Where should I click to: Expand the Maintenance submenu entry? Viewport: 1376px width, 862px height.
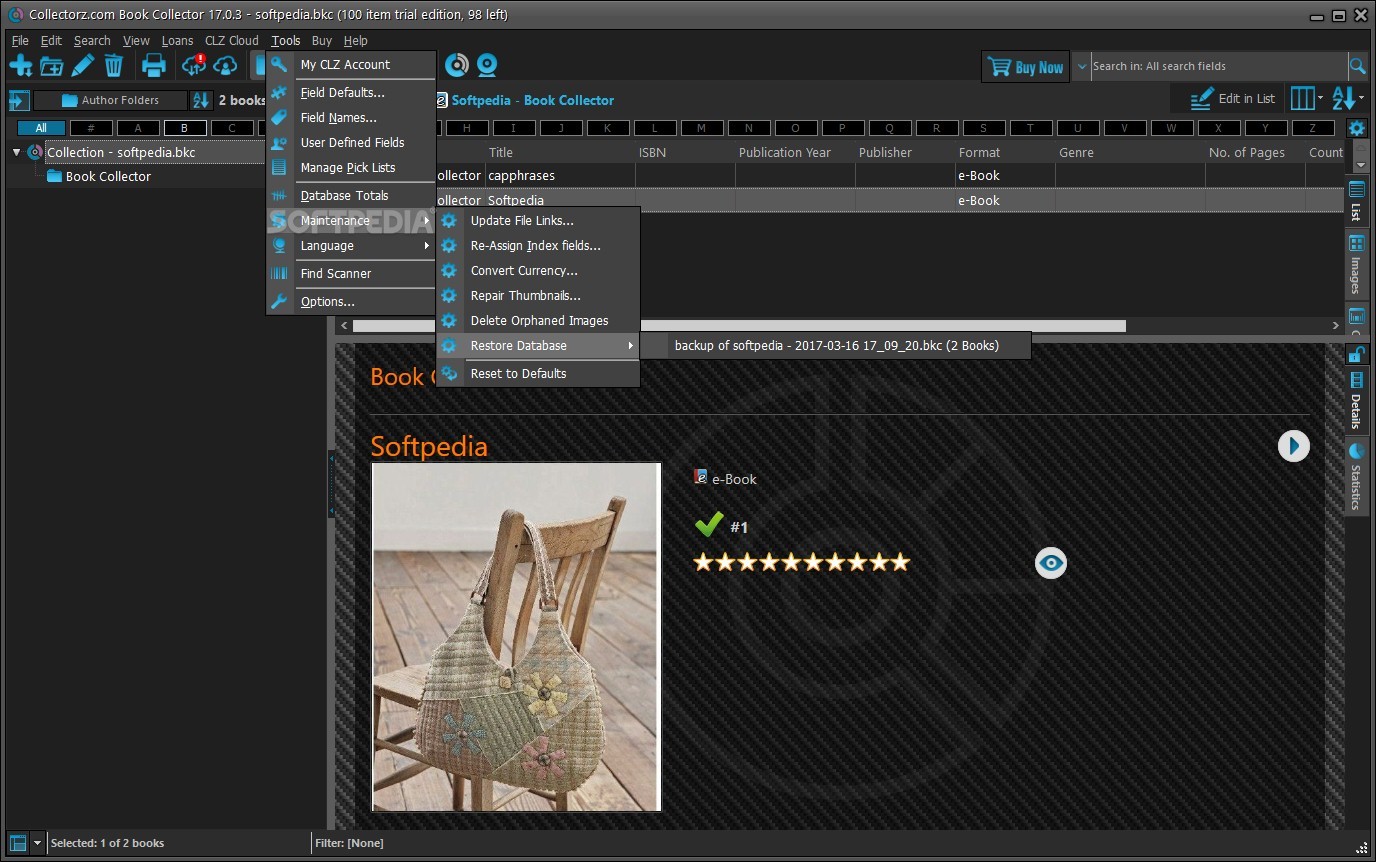352,221
